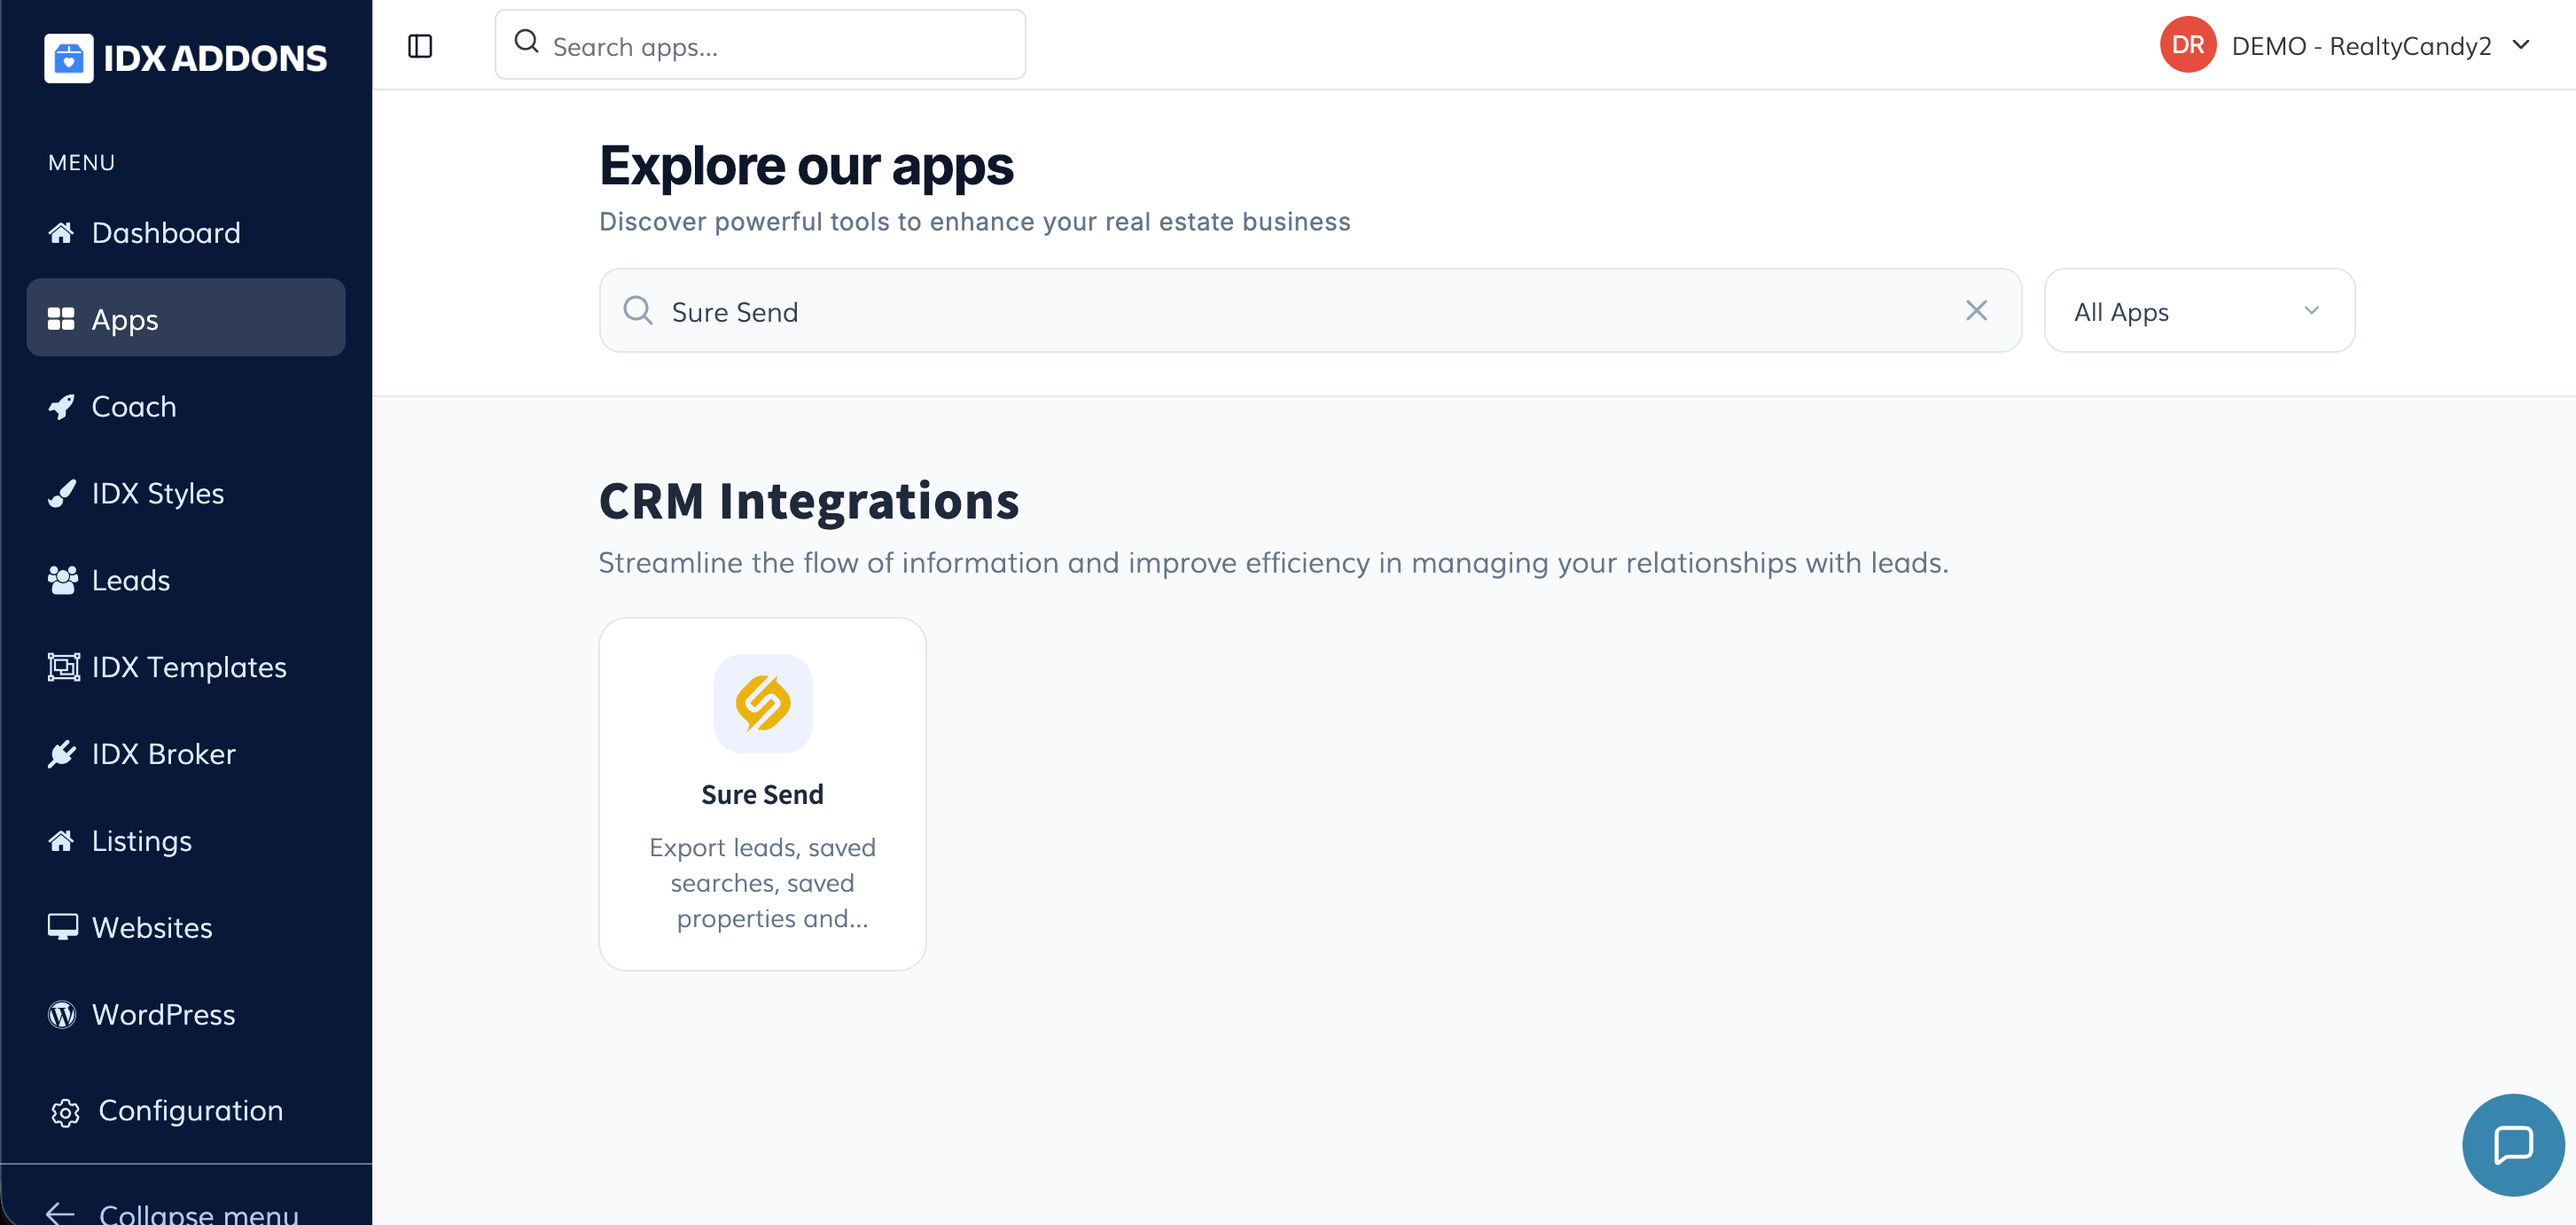Open the WordPress section
This screenshot has width=2576, height=1225.
coord(163,1014)
